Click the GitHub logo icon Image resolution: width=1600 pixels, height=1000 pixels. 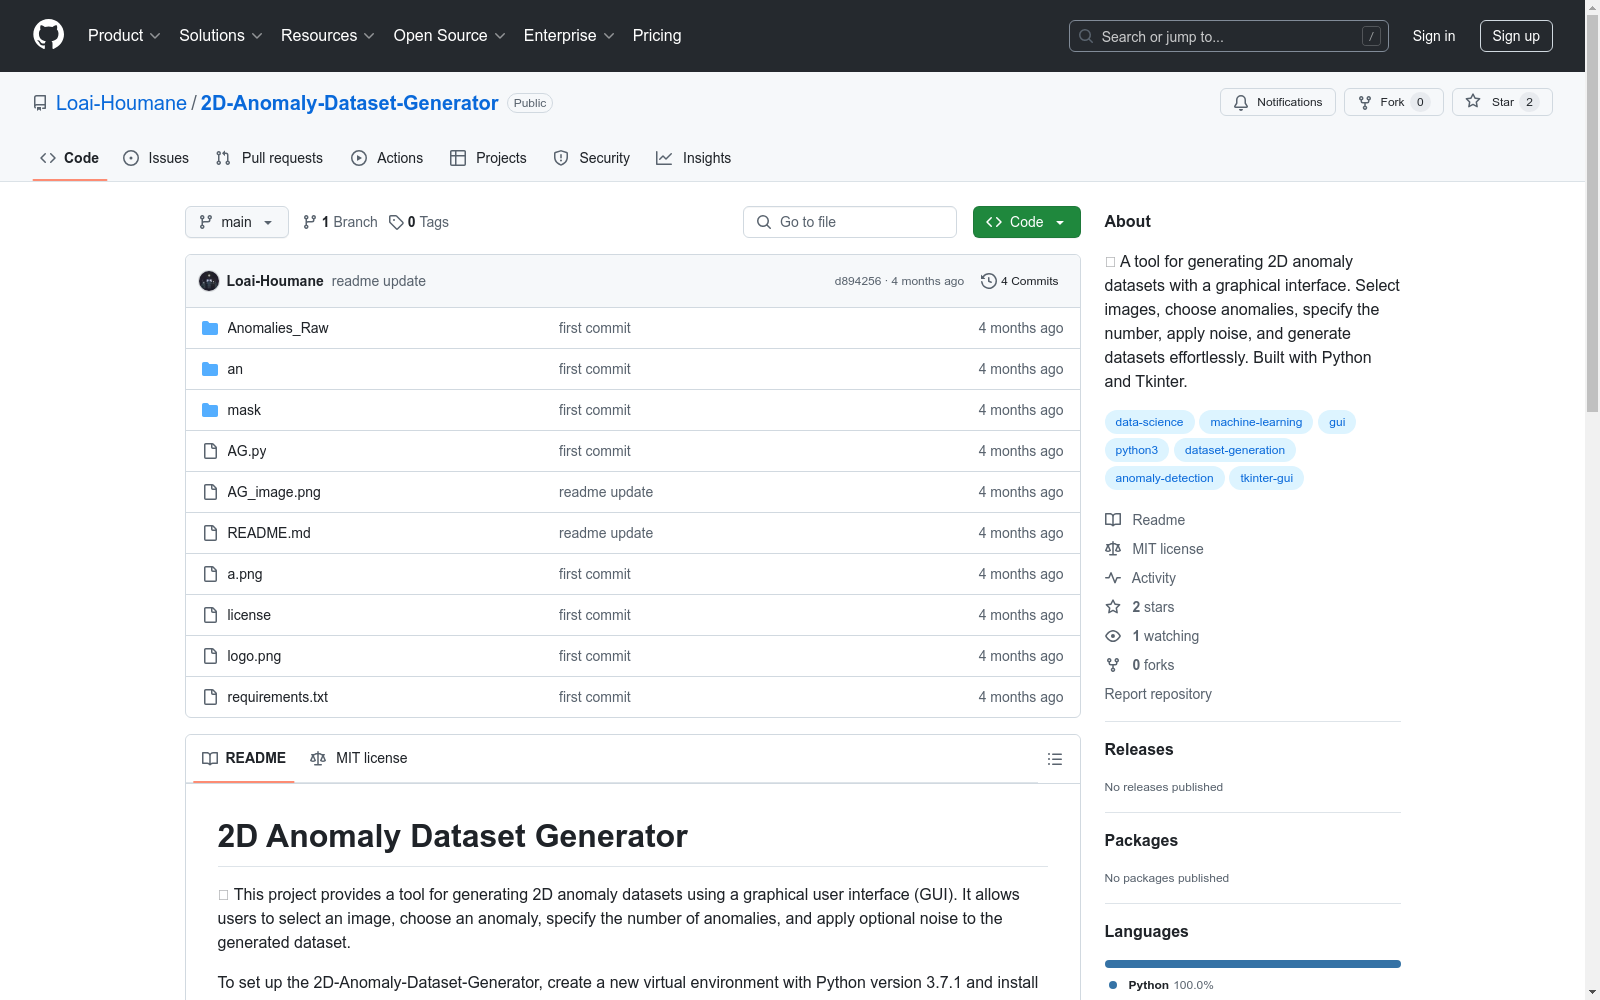tap(48, 35)
